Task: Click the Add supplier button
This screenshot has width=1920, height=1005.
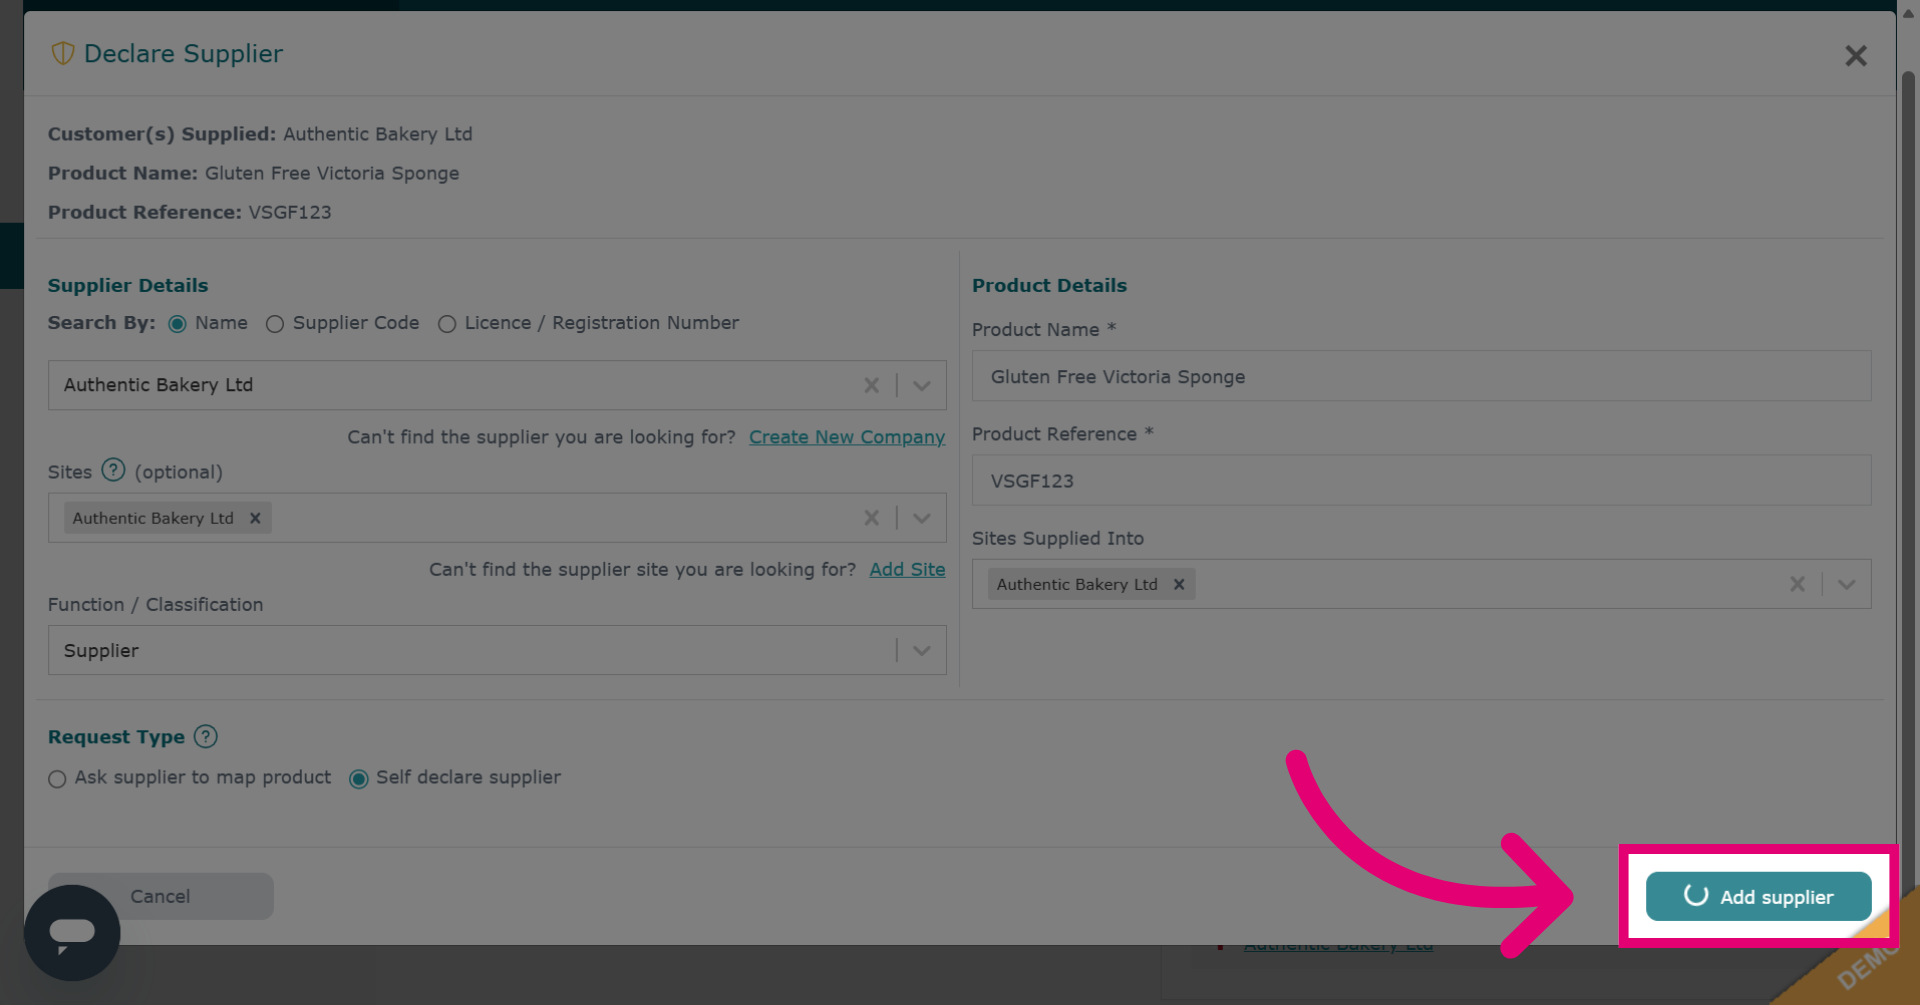Action: click(x=1758, y=896)
